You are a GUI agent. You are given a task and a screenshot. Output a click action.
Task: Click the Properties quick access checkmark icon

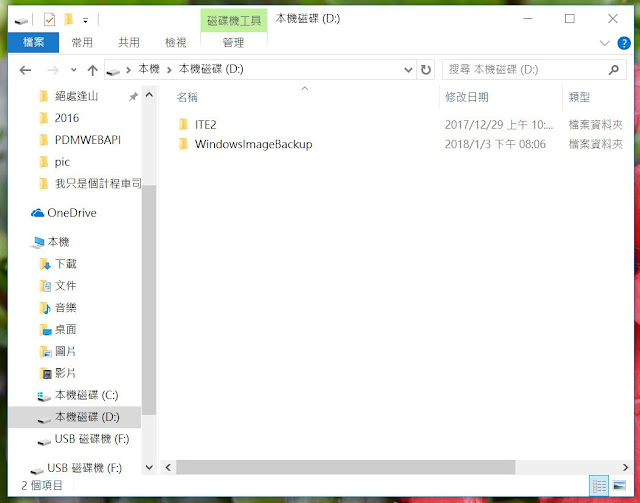(x=49, y=19)
